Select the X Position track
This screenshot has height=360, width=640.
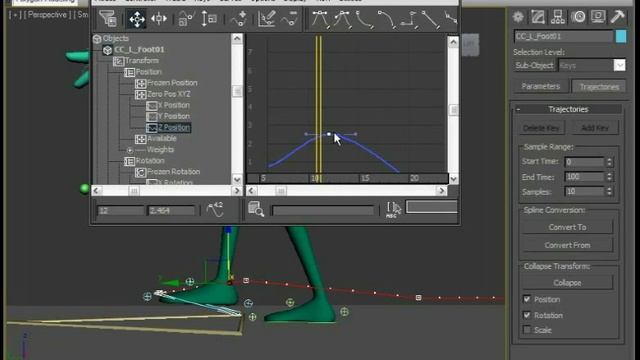(x=173, y=105)
